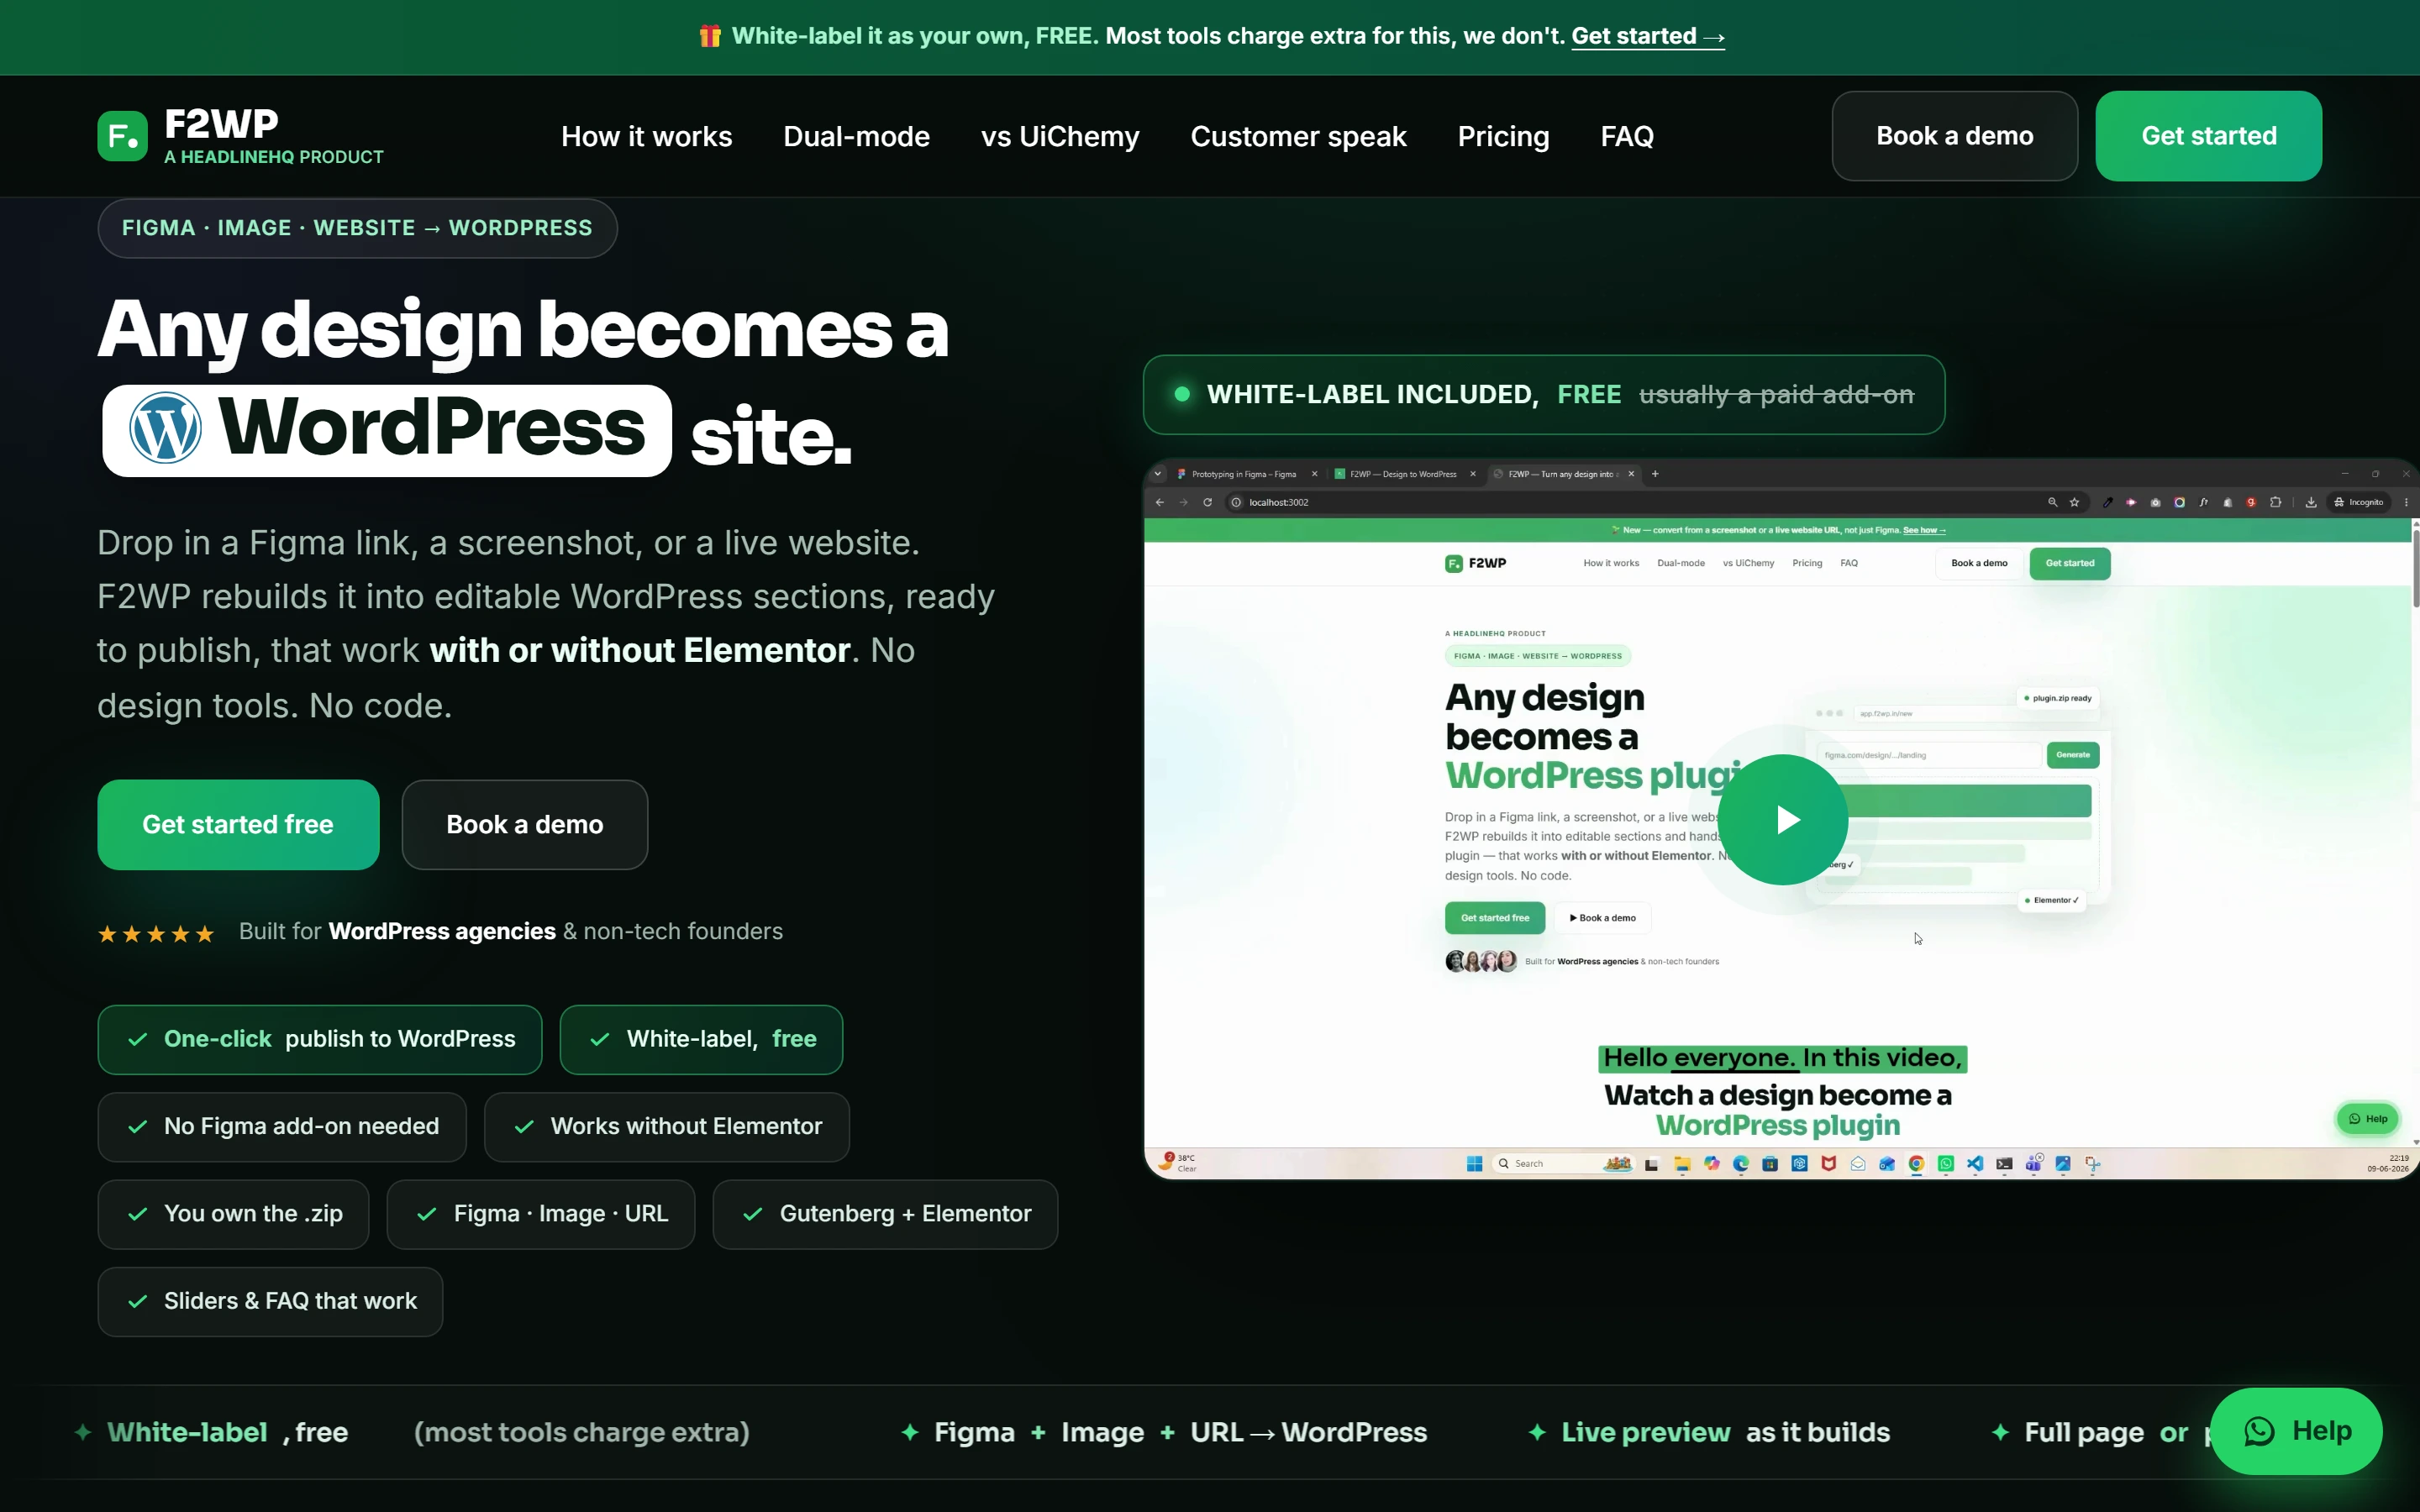Click the 'Incognito' indicator in the video's browser

coord(2358,502)
